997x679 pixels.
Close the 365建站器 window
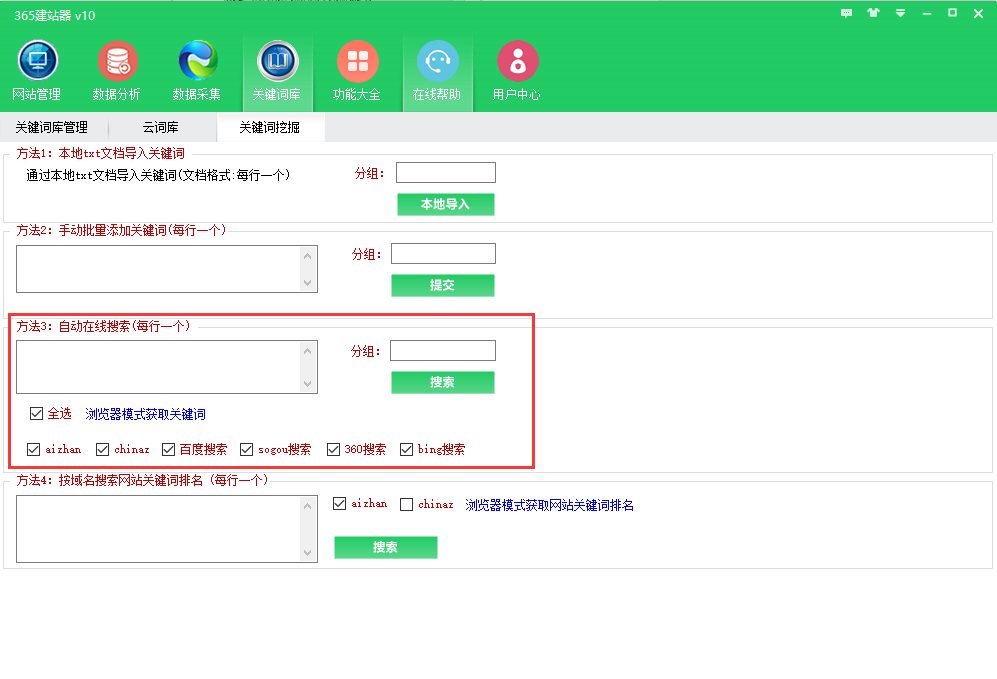coord(979,13)
